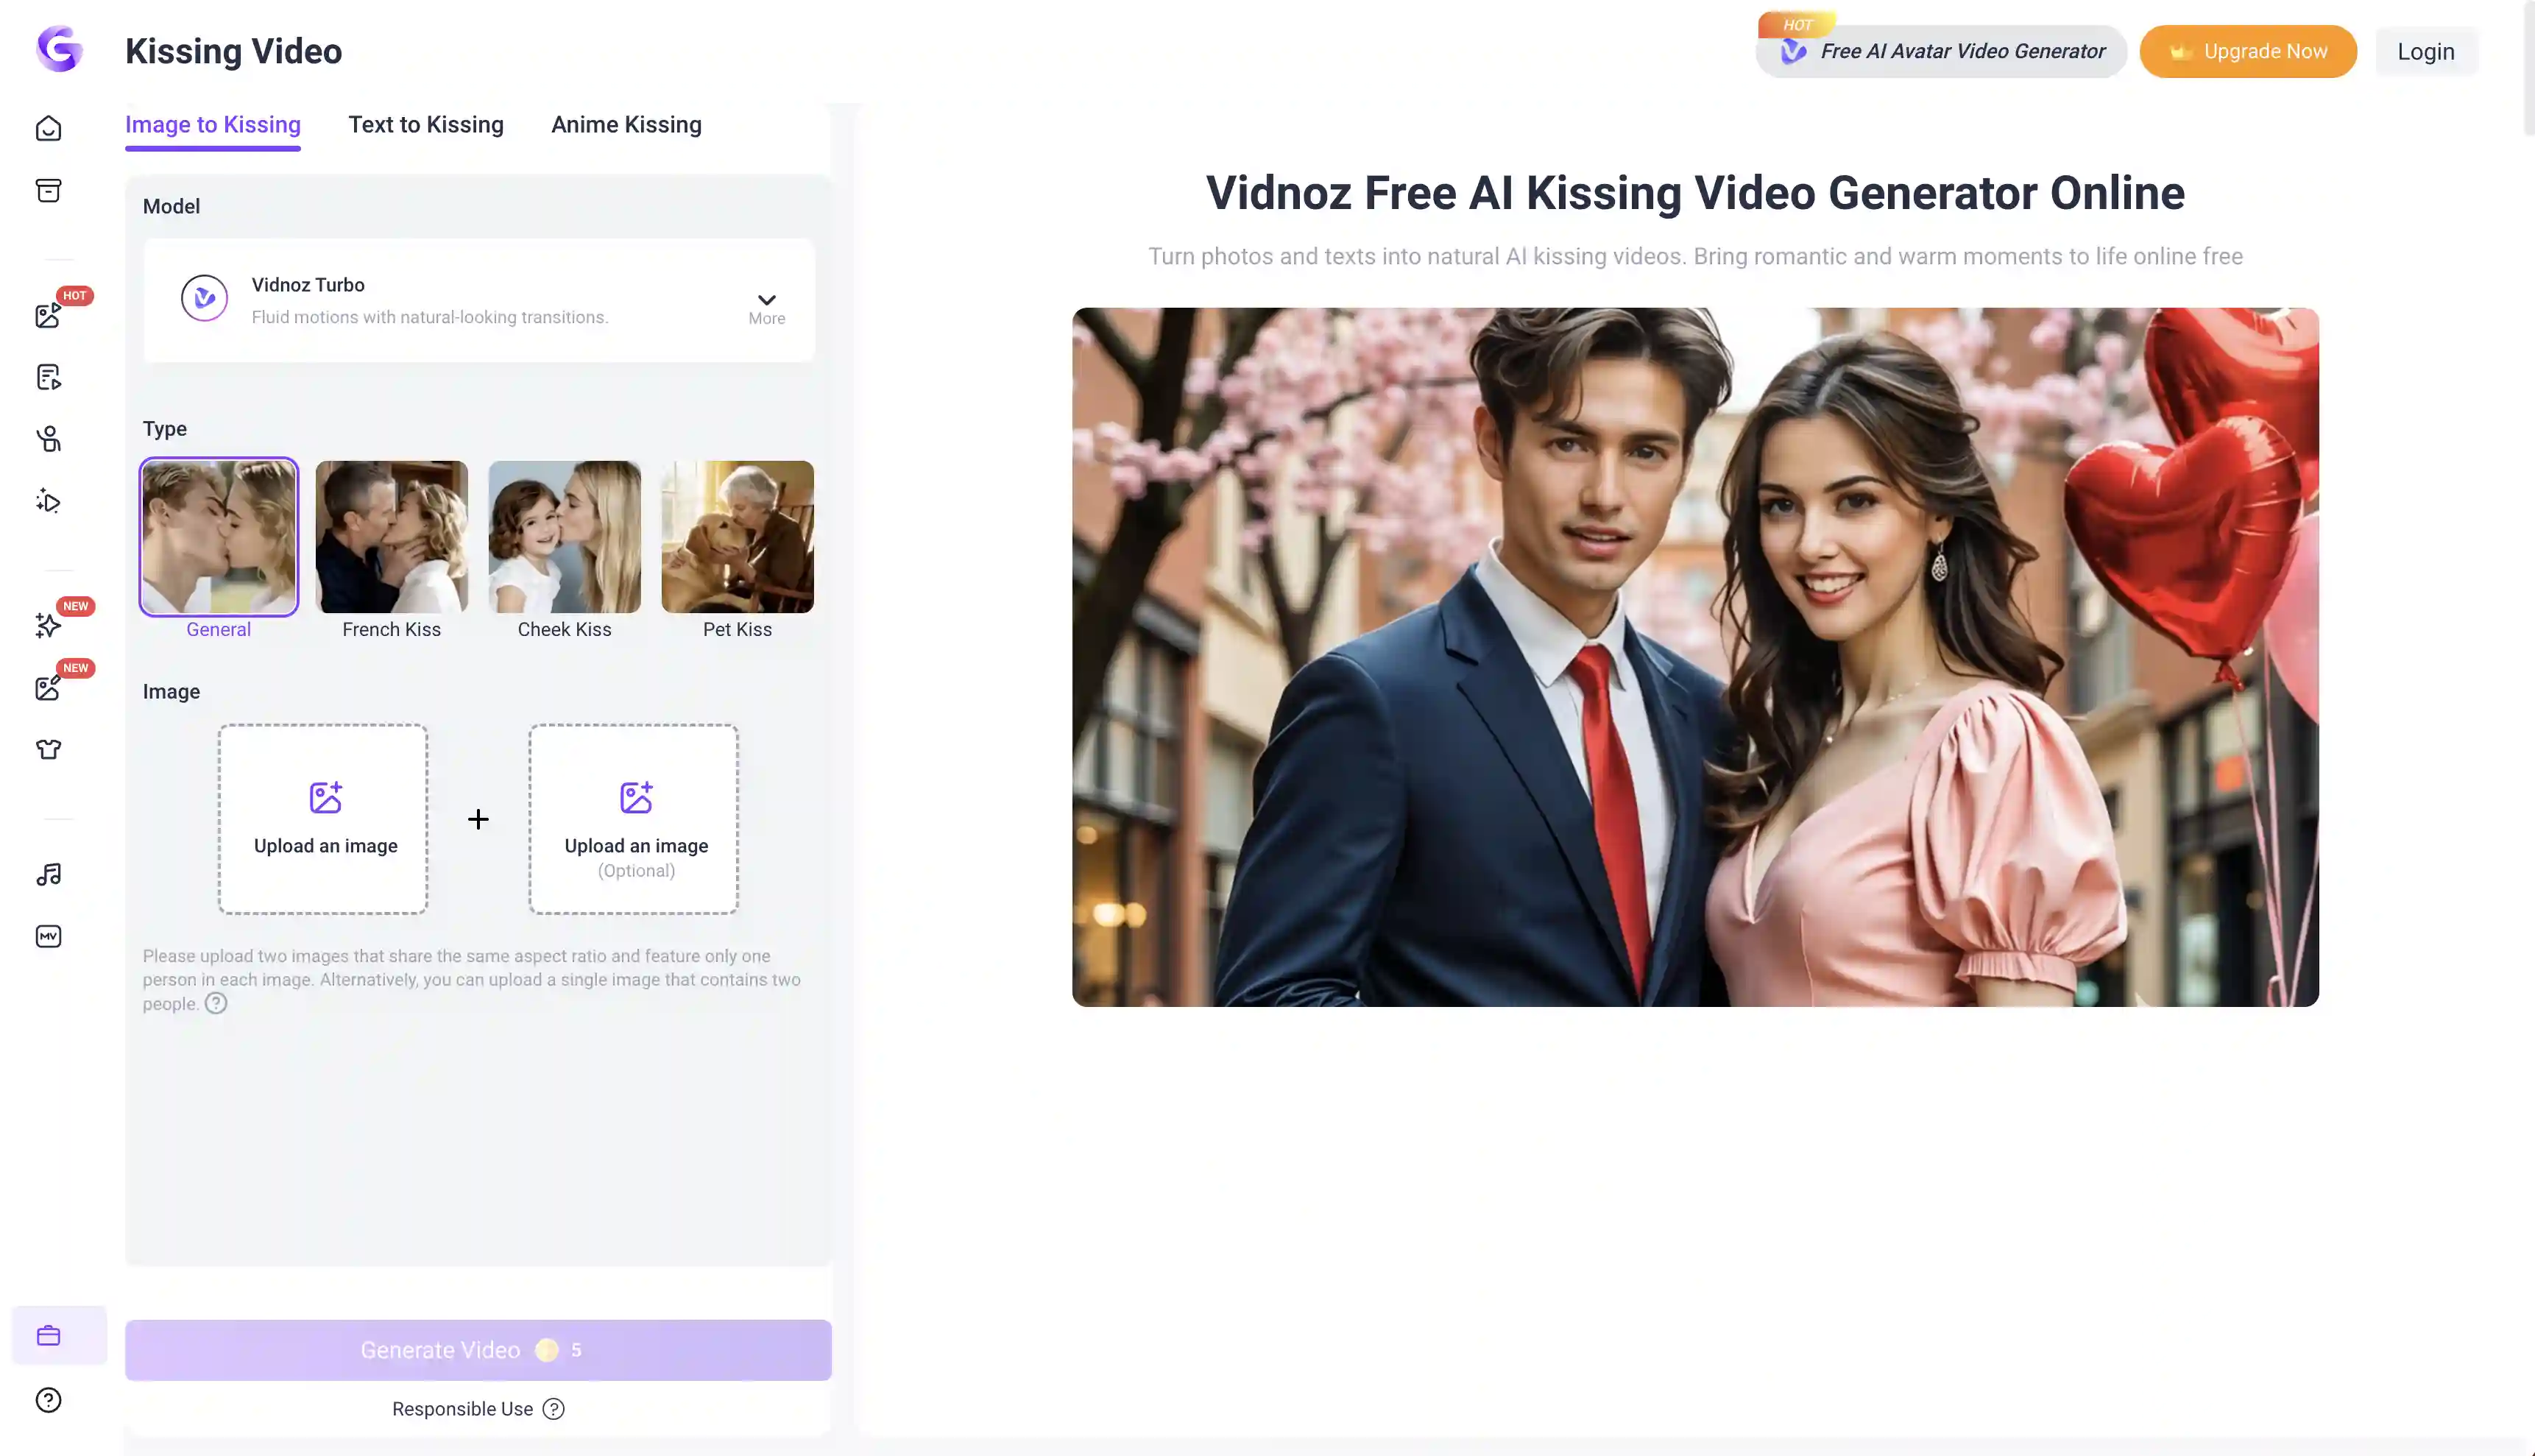
Task: Open the MV generator from the sidebar
Action: point(48,936)
